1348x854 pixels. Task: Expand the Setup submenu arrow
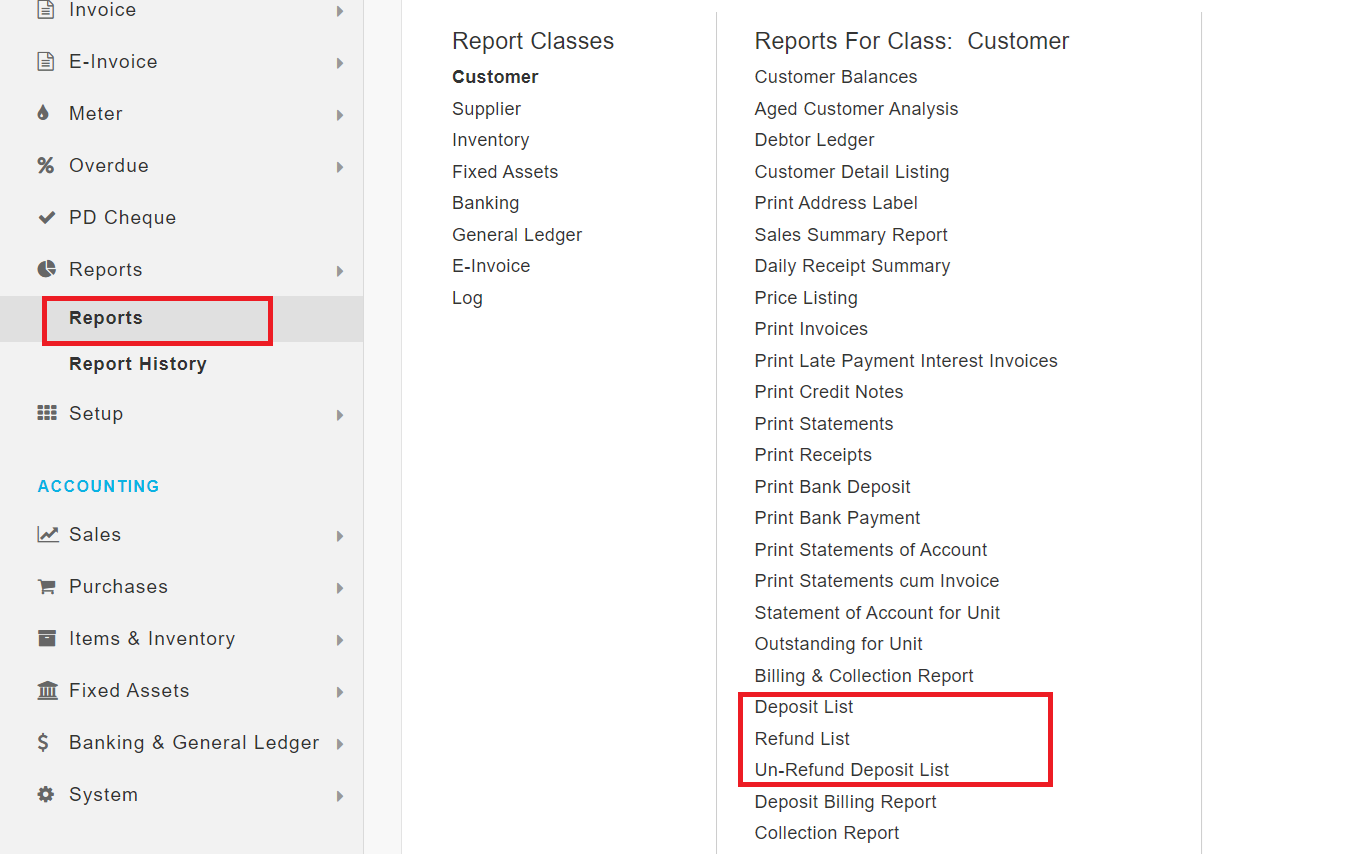[340, 415]
